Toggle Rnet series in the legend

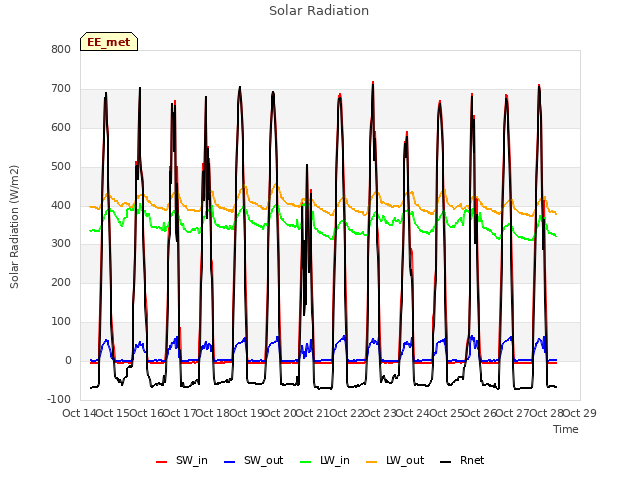462,460
